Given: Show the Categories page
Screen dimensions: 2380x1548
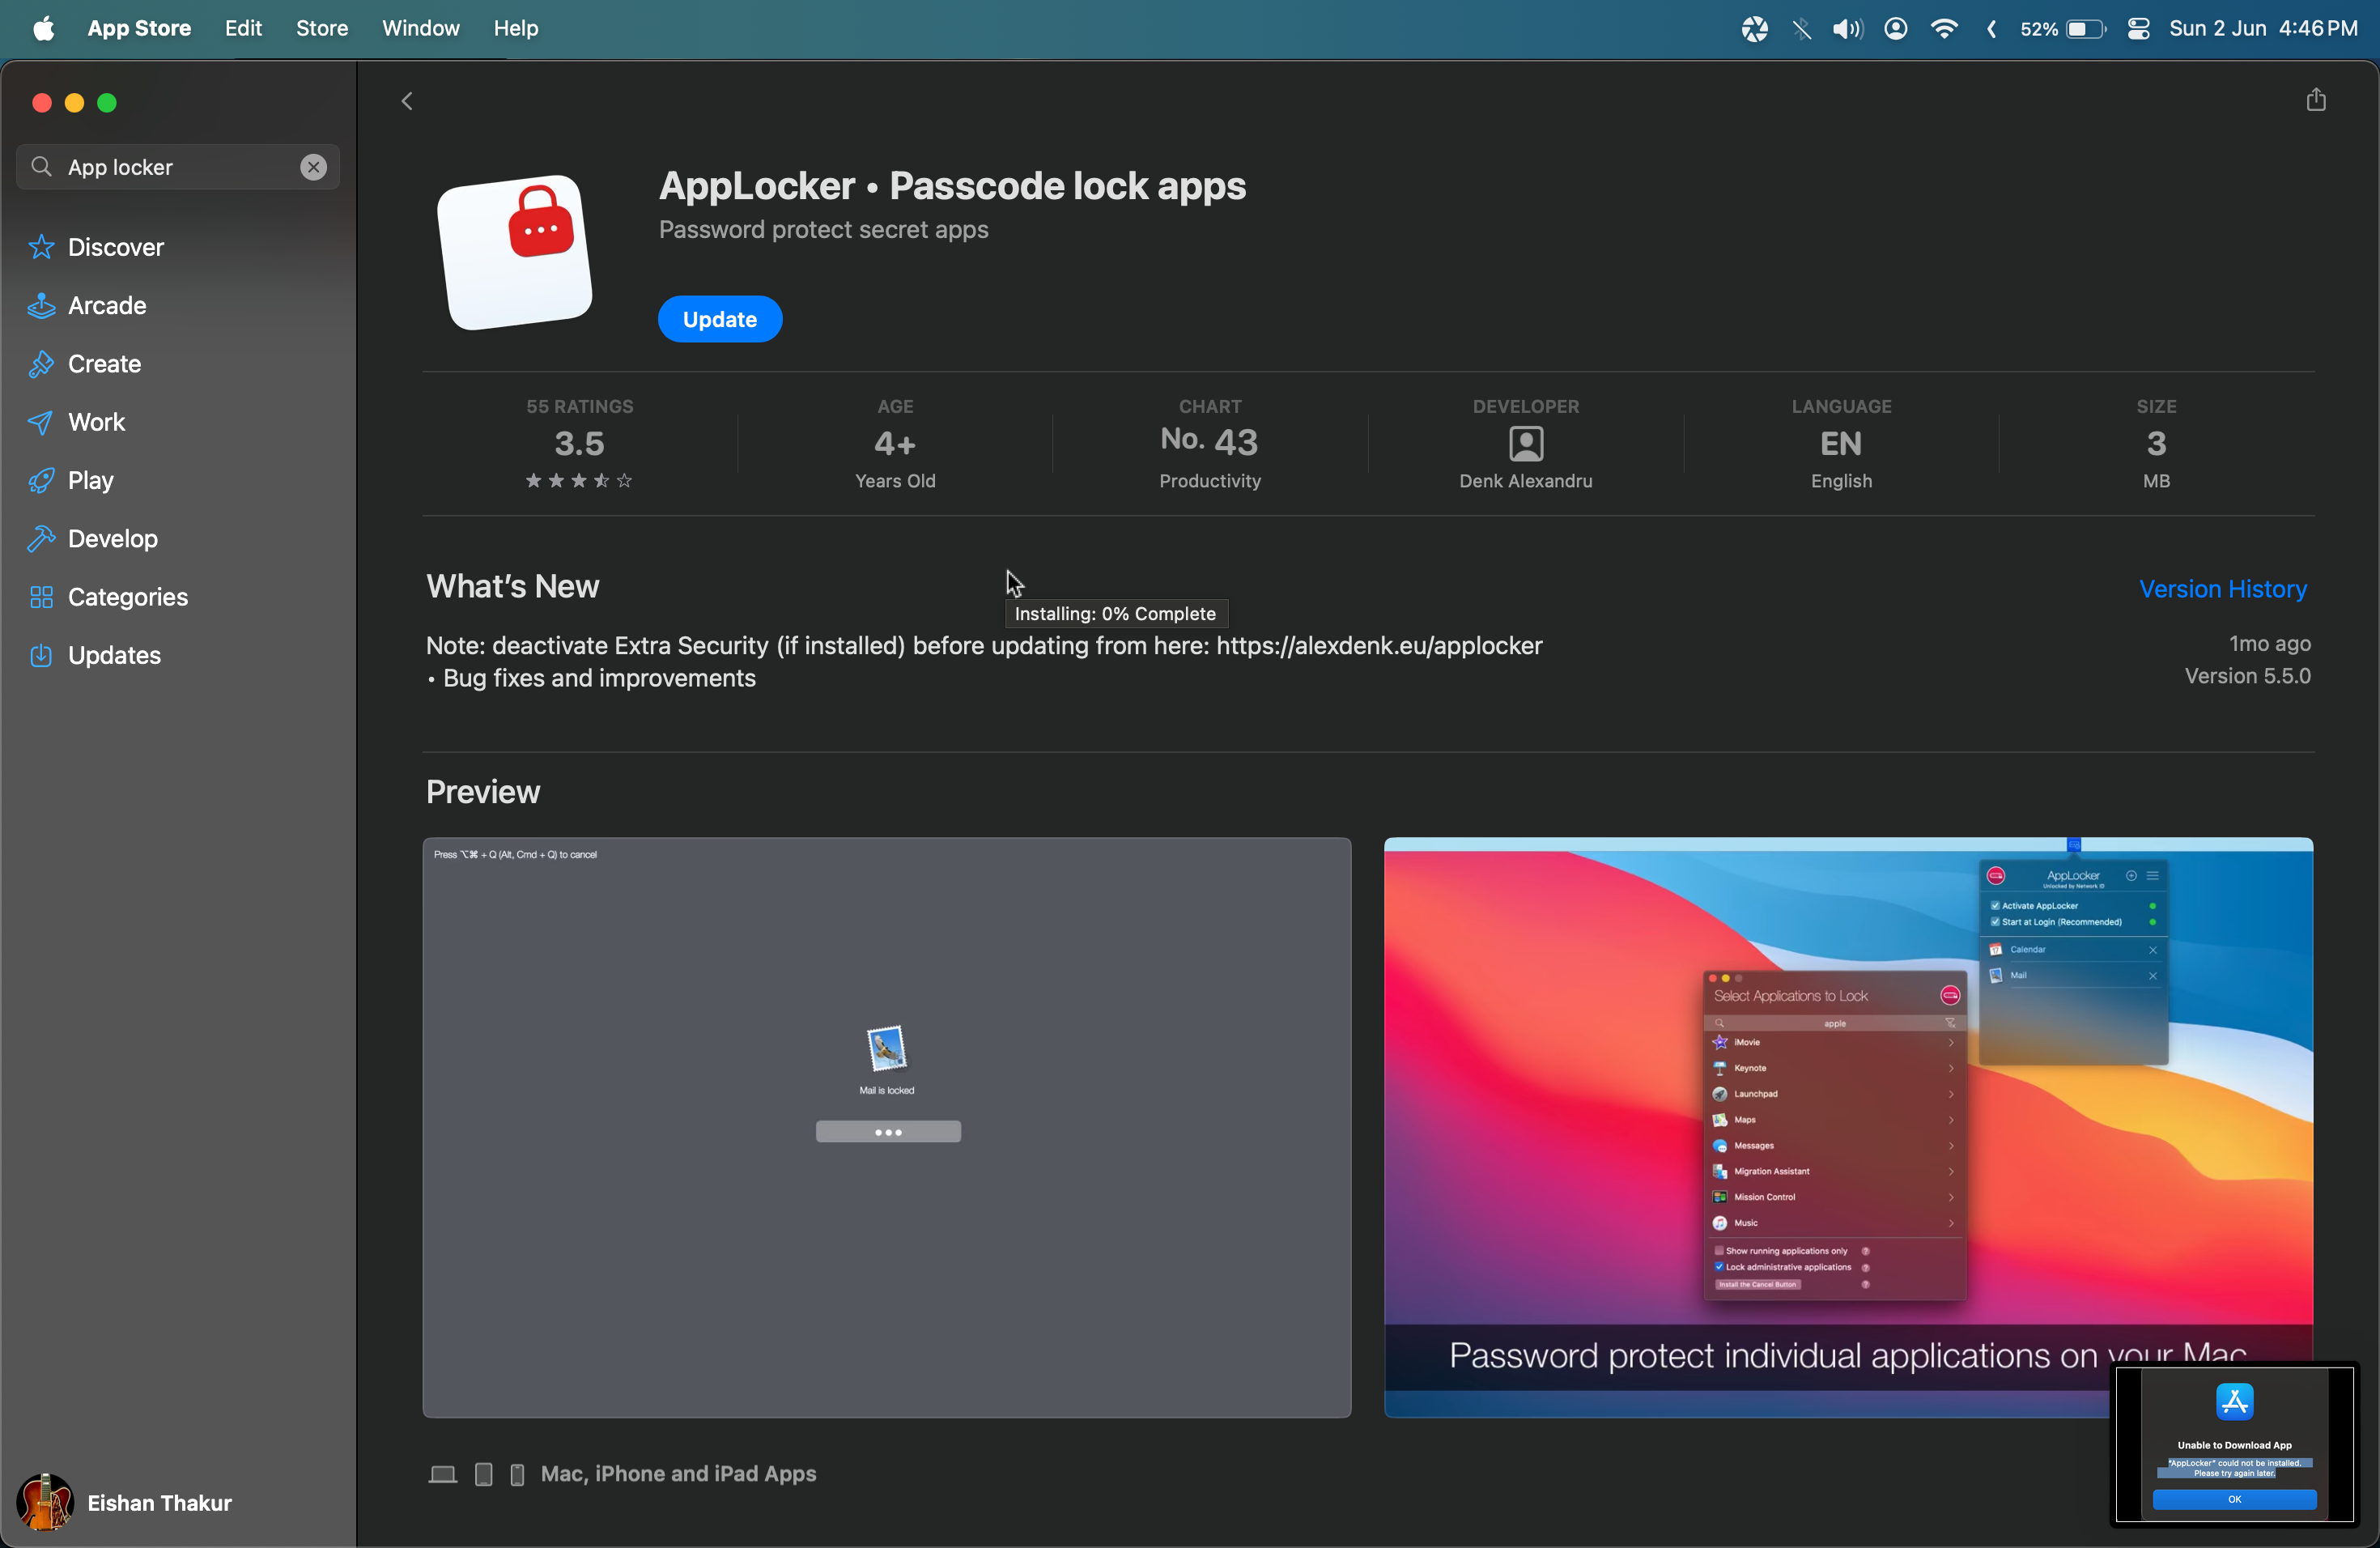Looking at the screenshot, I should pyautogui.click(x=127, y=597).
